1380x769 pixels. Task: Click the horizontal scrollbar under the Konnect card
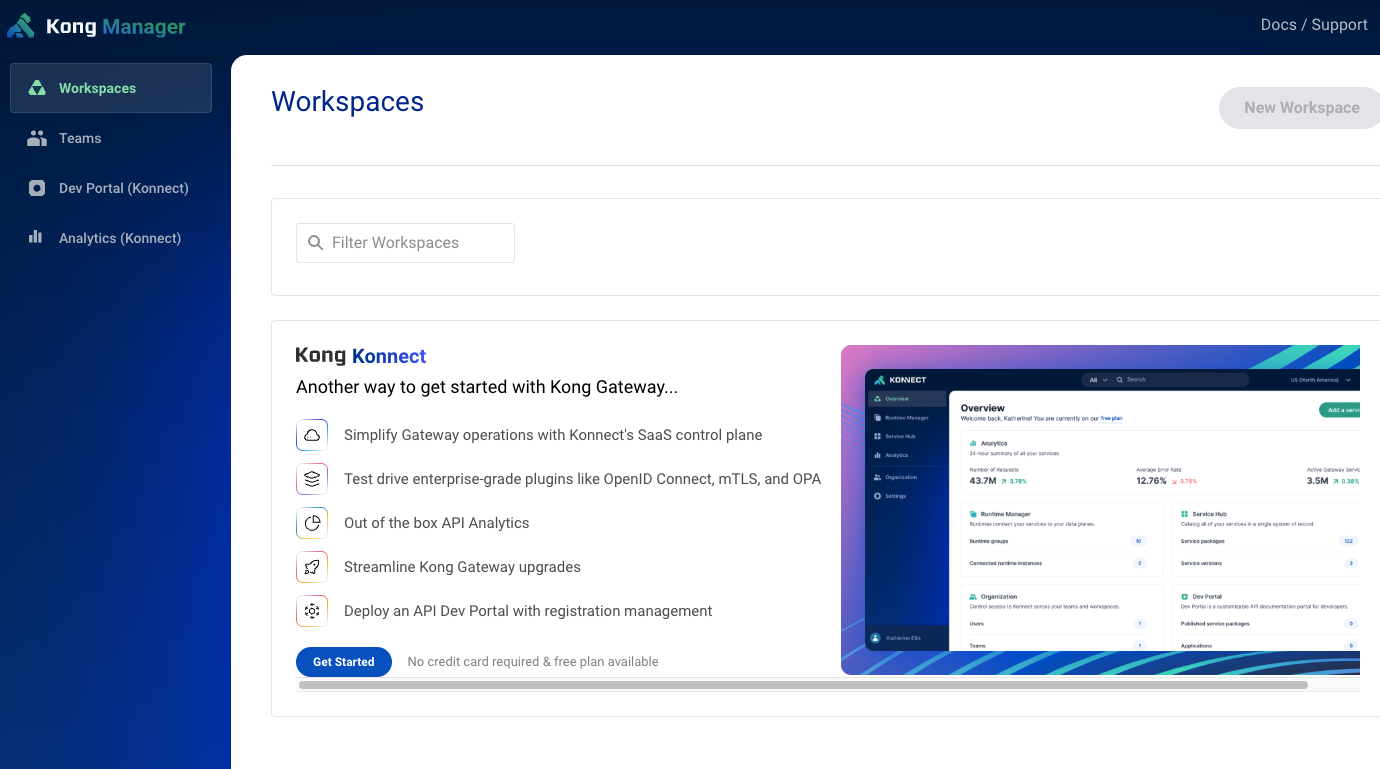pyautogui.click(x=803, y=685)
